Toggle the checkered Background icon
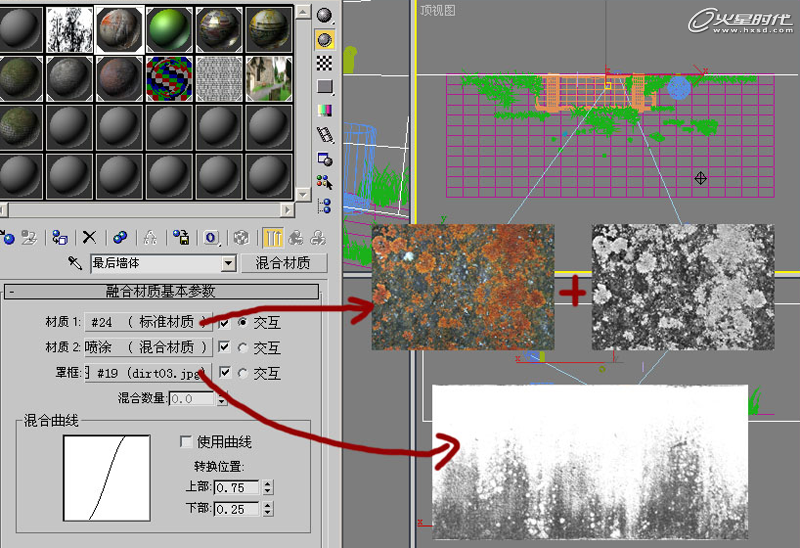This screenshot has height=548, width=800. 324,63
